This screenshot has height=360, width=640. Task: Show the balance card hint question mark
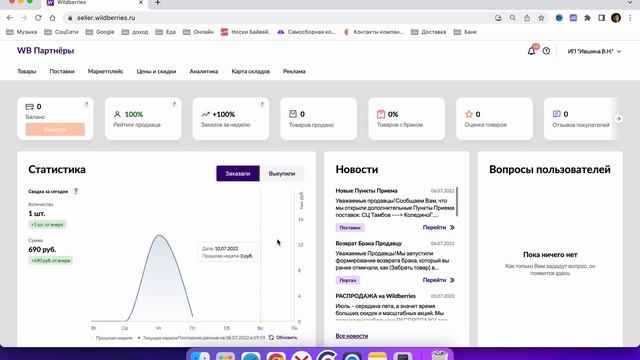pyautogui.click(x=87, y=104)
